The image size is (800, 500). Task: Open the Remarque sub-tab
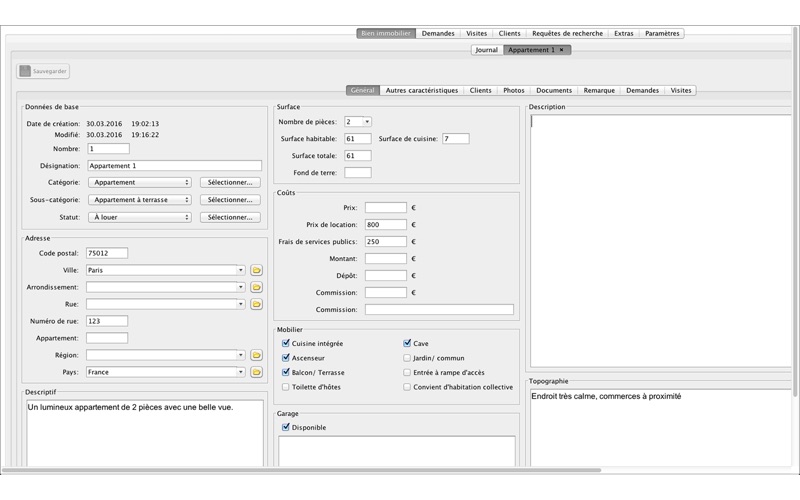tap(599, 90)
